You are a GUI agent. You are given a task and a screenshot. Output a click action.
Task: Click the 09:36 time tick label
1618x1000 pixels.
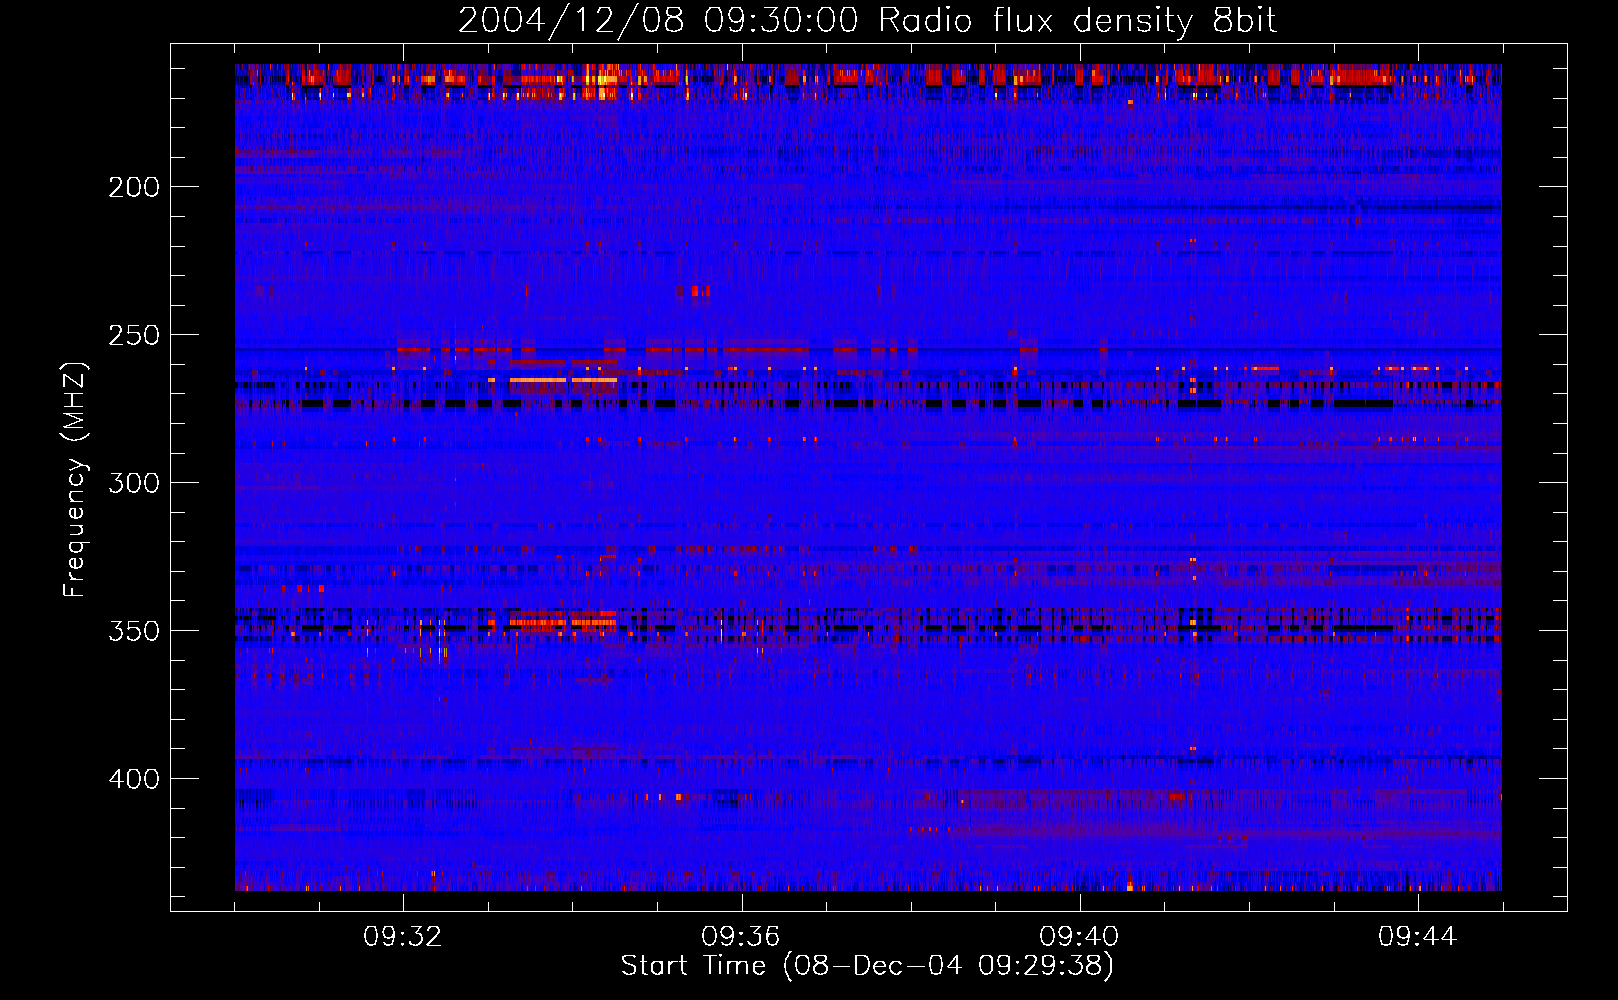point(741,936)
